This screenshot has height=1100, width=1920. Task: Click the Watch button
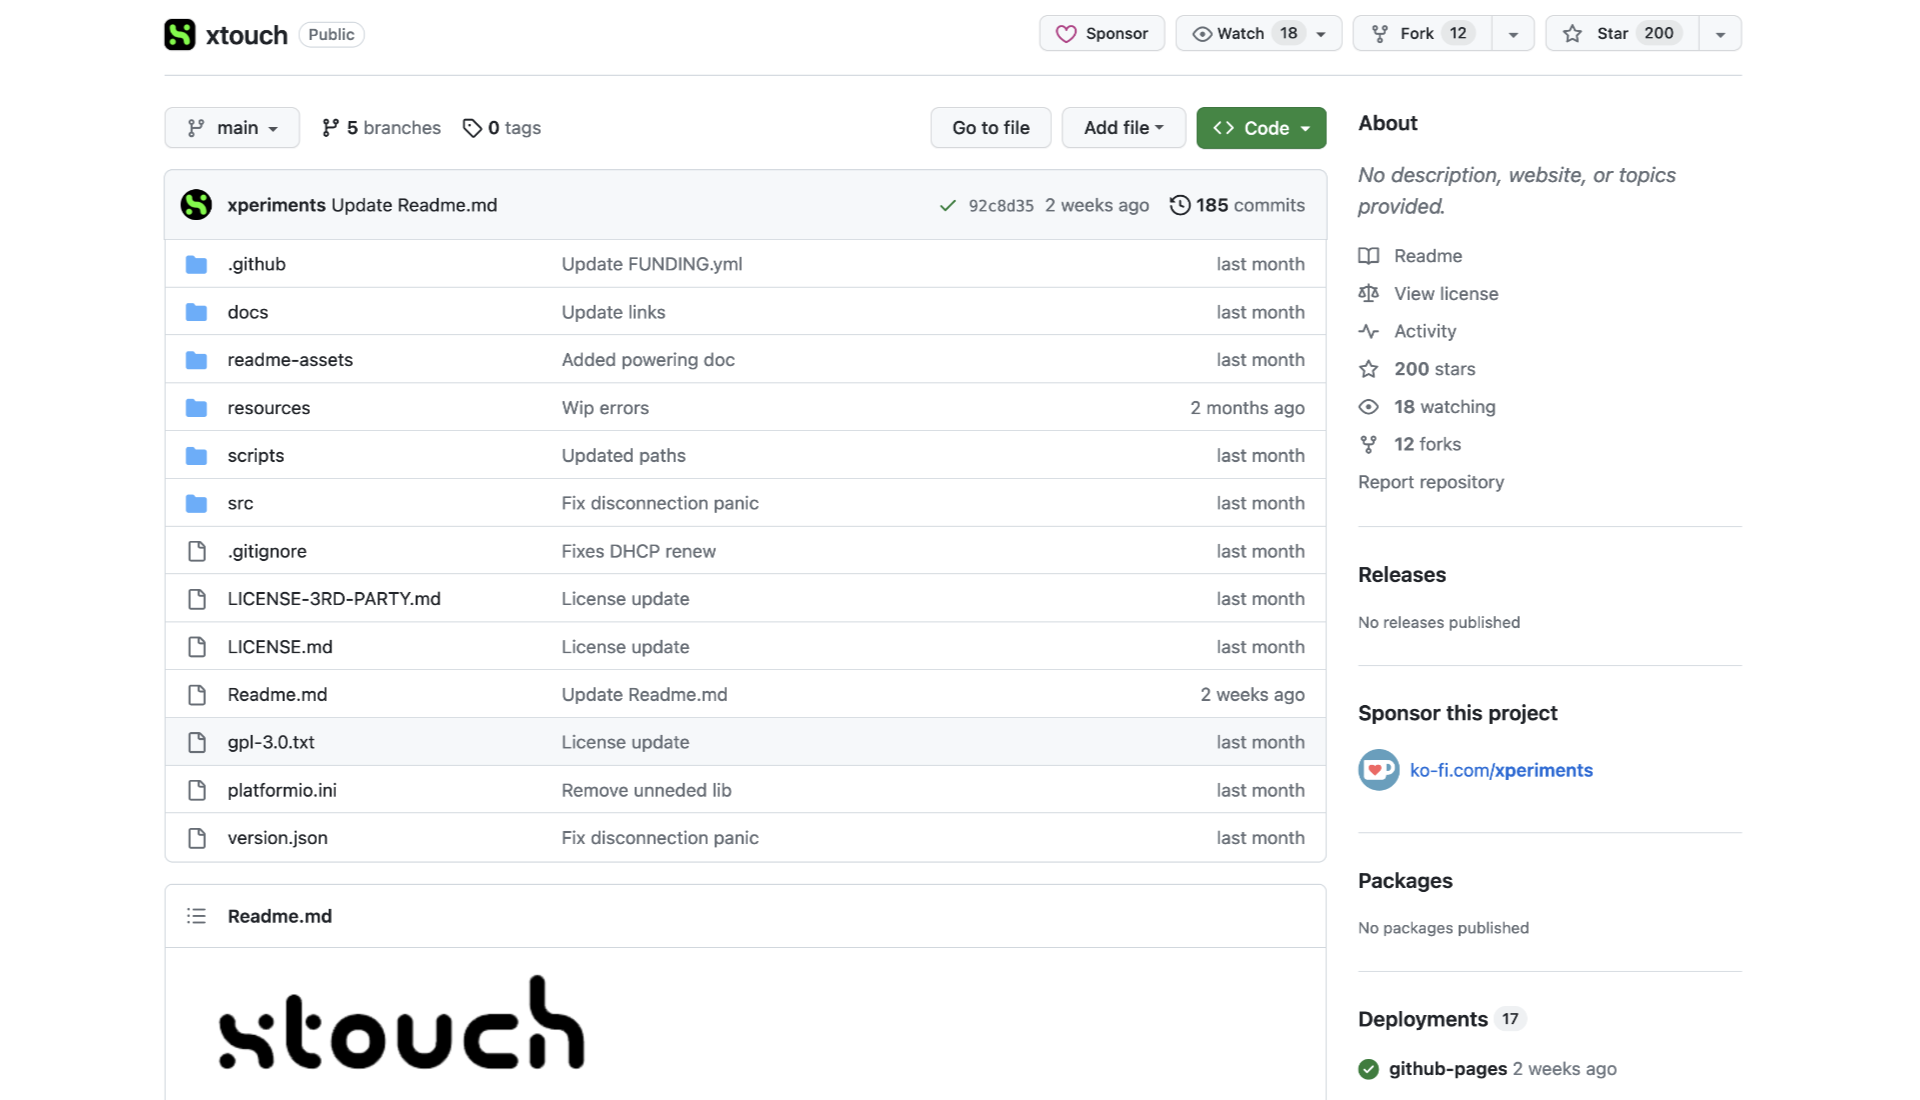(1258, 33)
